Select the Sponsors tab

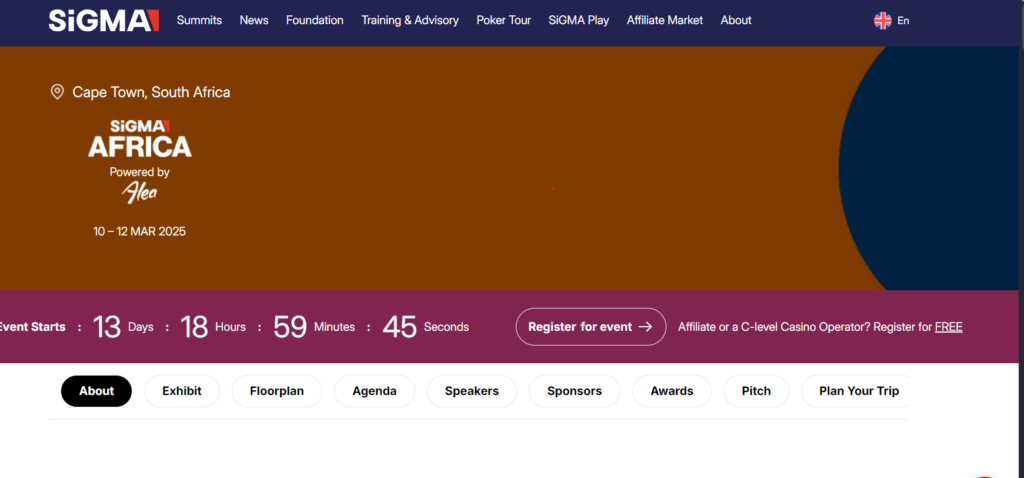tap(574, 391)
